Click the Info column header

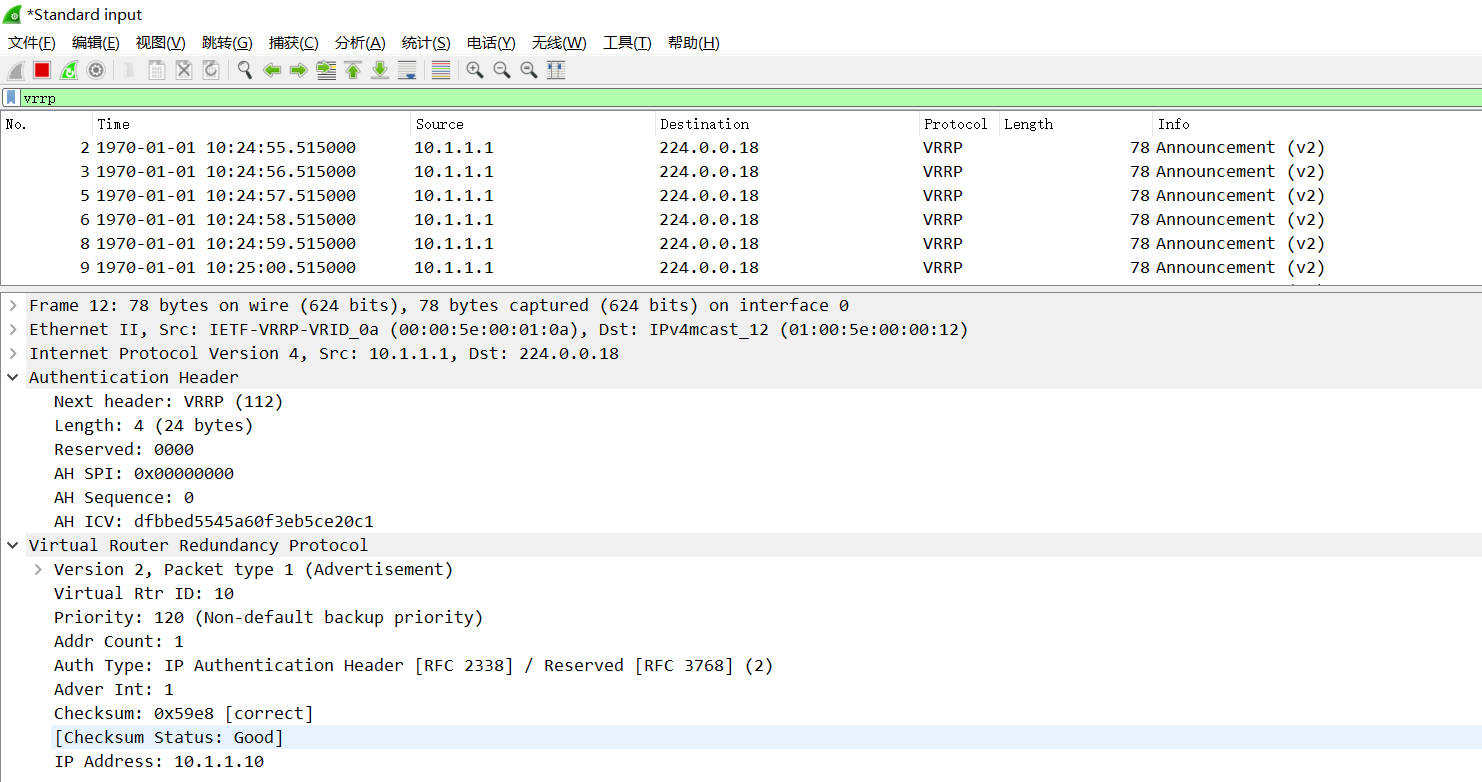pyautogui.click(x=1316, y=124)
